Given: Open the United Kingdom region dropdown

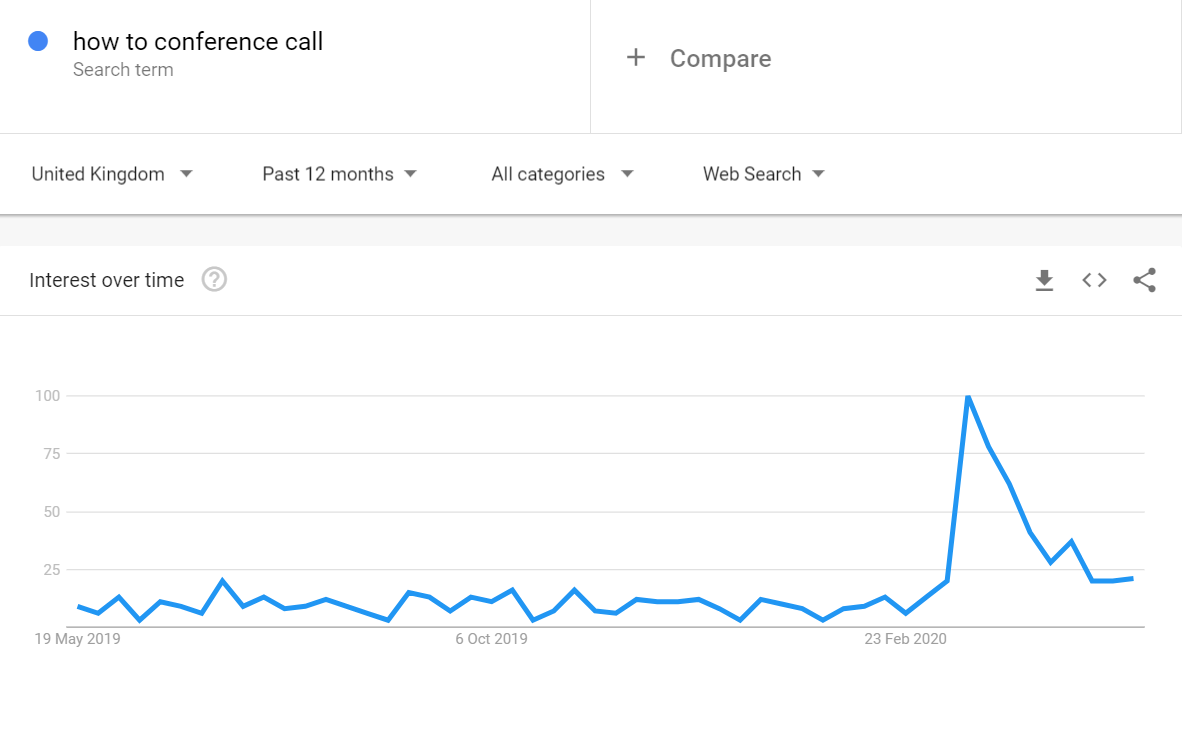Looking at the screenshot, I should [112, 174].
